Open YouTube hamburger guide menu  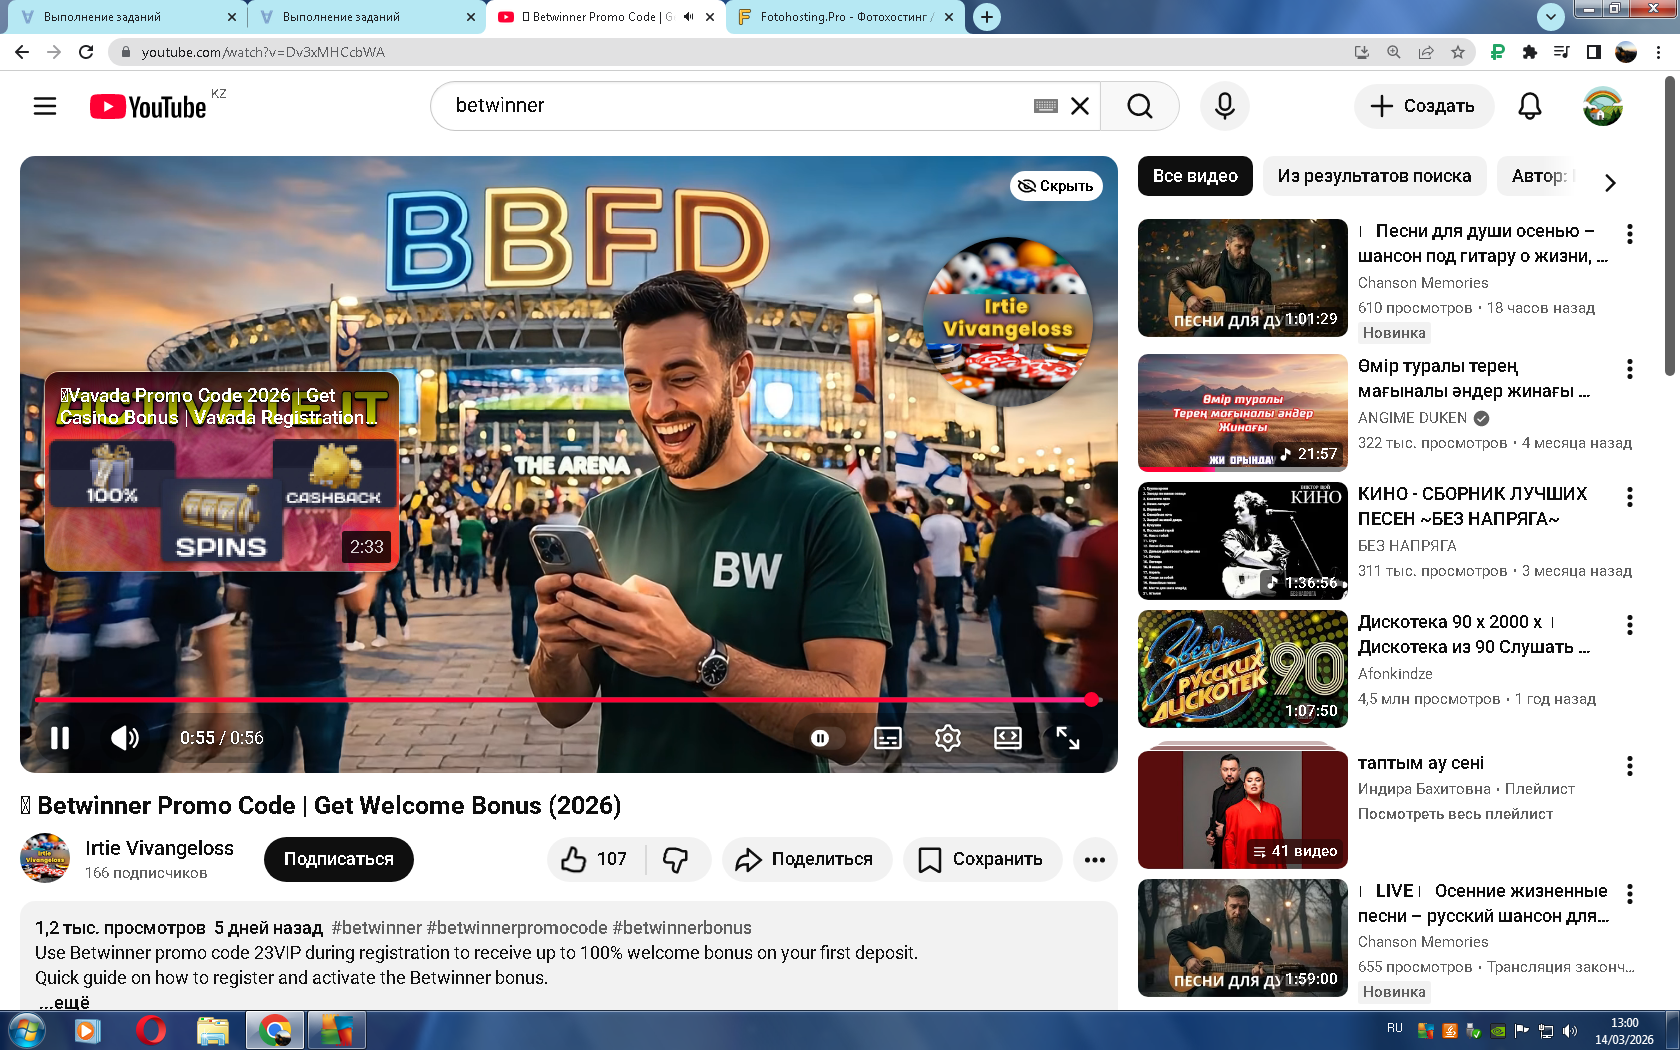[x=45, y=106]
